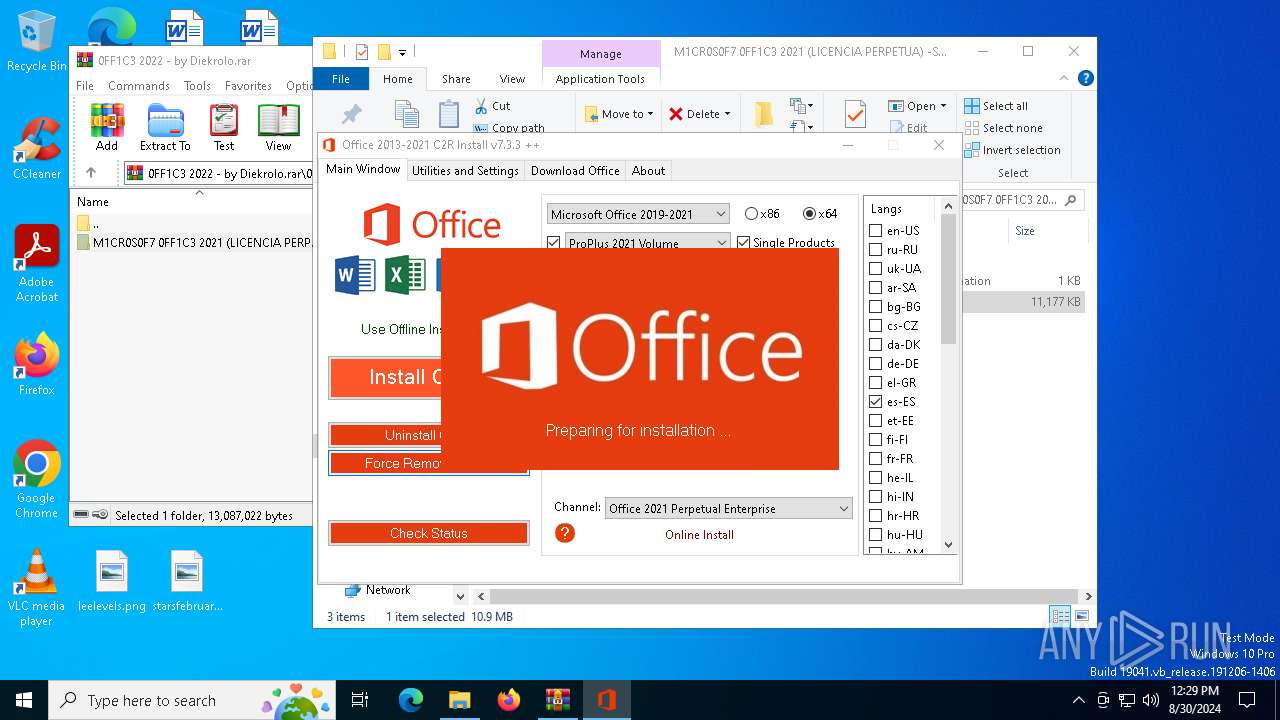Click Invert selection in ribbon
The height and width of the screenshot is (720, 1280).
[1012, 150]
